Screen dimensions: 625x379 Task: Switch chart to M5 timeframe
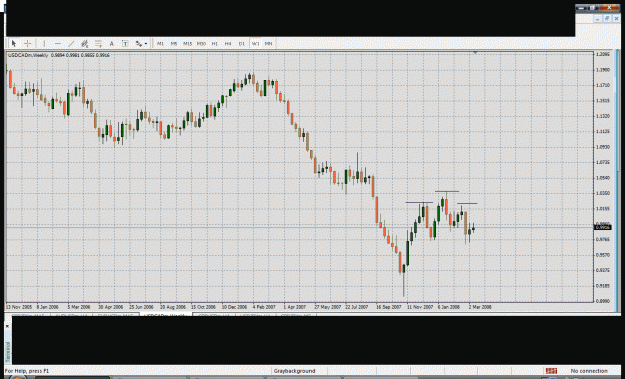point(174,43)
